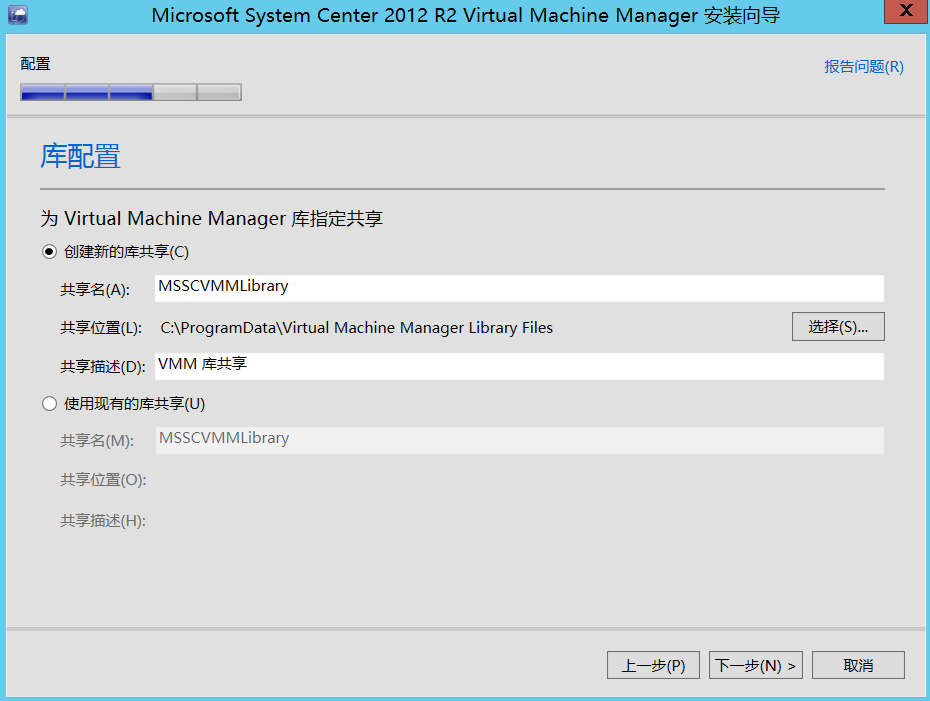Click the 共享名(M): label
Image resolution: width=930 pixels, height=701 pixels.
[97, 441]
